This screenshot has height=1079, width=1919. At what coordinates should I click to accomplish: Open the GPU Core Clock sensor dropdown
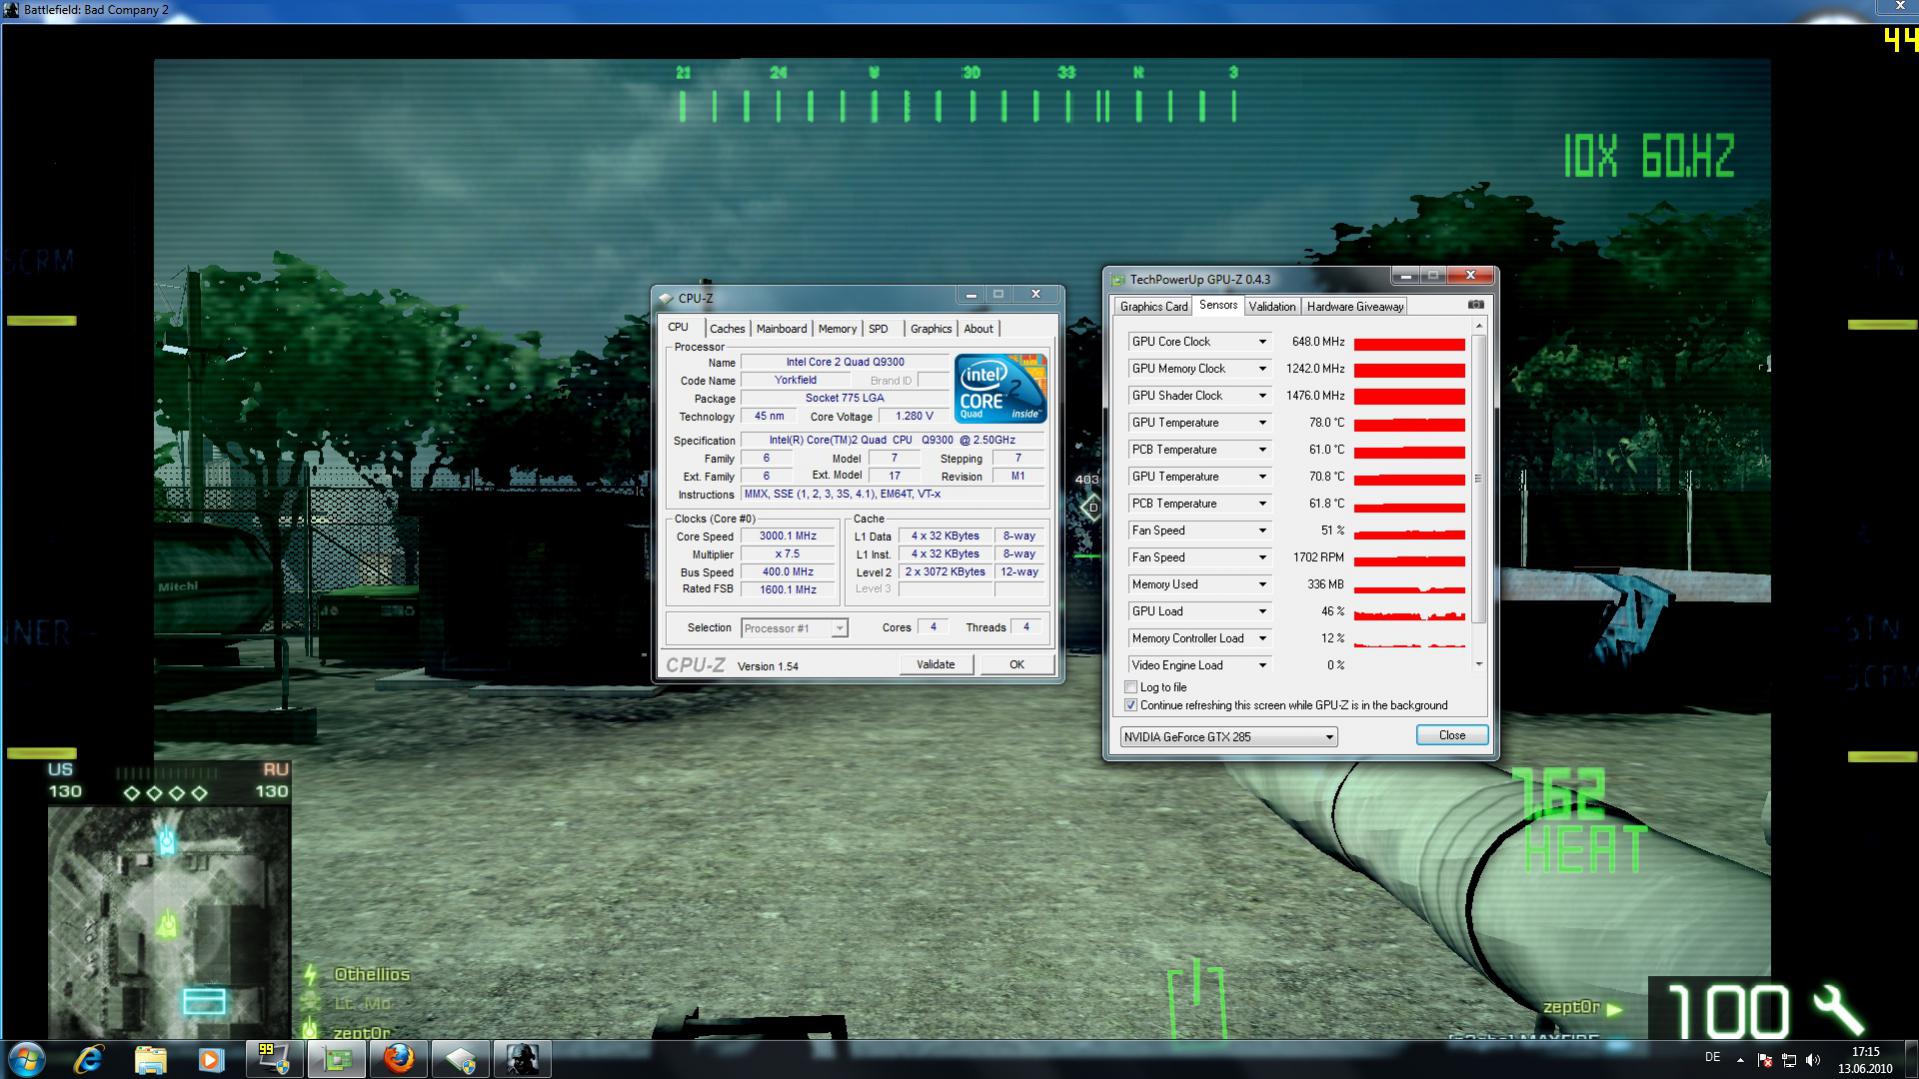pyautogui.click(x=1262, y=342)
